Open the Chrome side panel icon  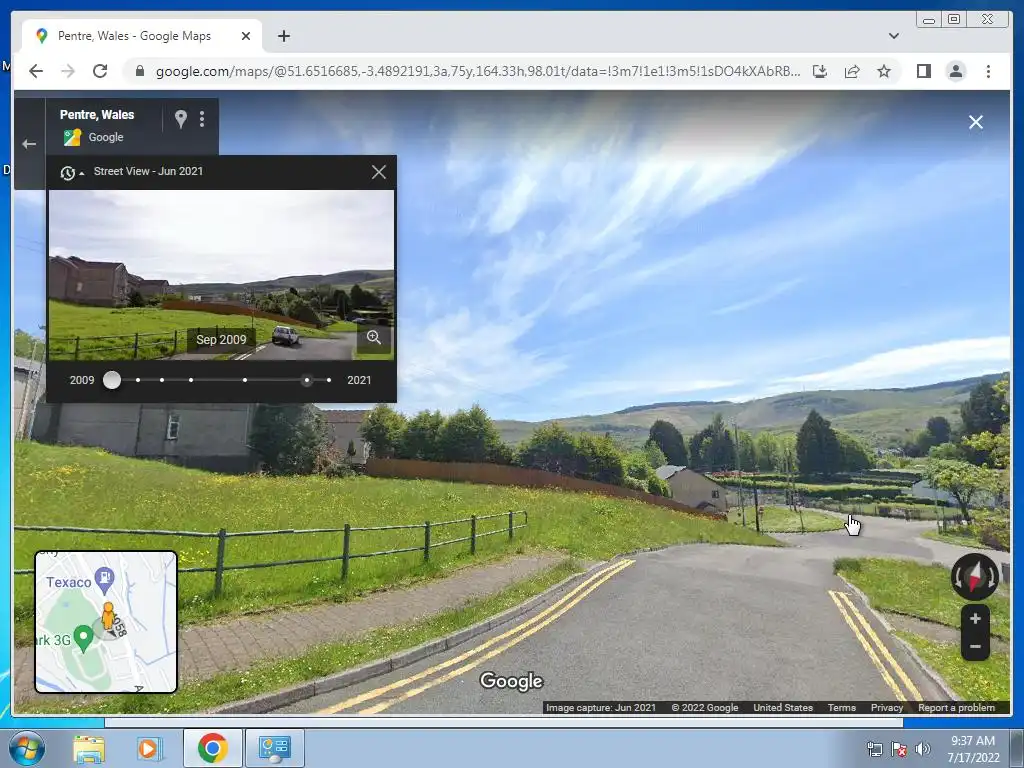[923, 71]
